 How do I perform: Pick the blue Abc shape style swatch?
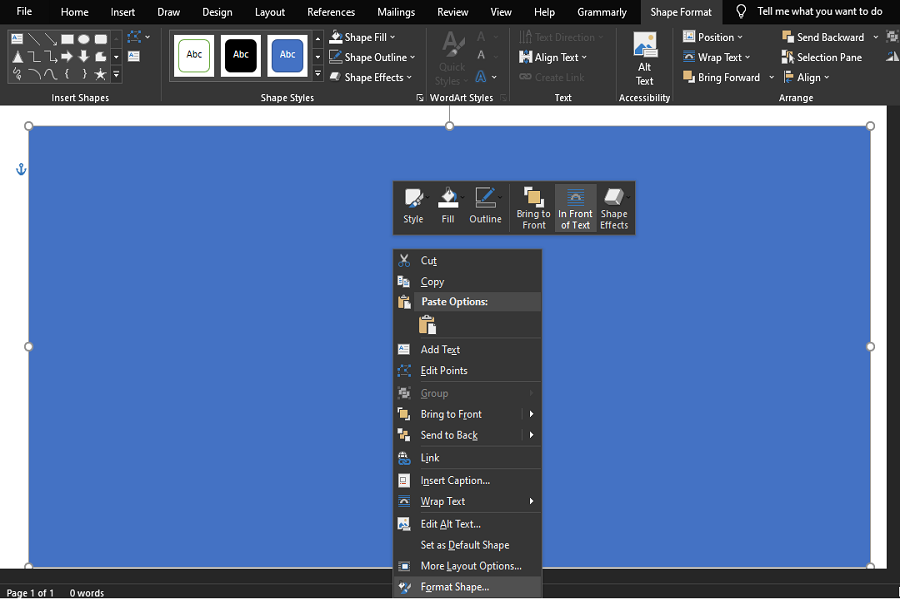coord(287,55)
